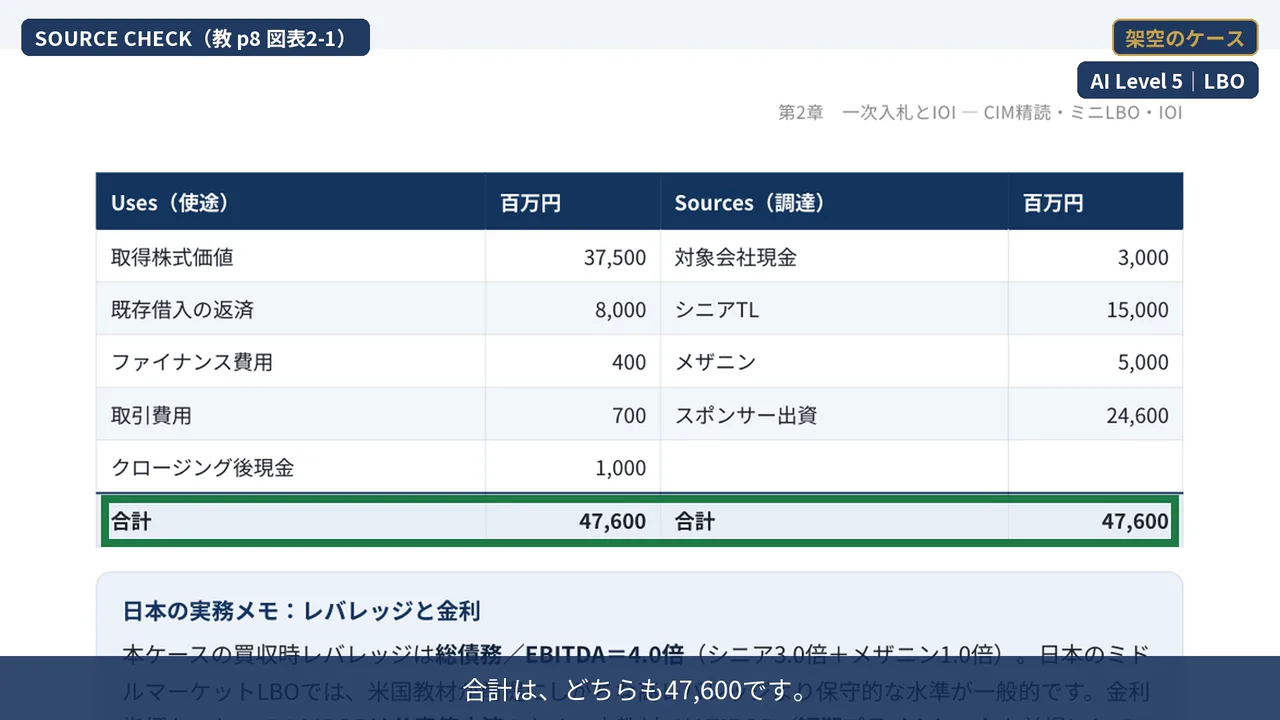Select the 700 value
The image size is (1280, 720).
tap(629, 415)
